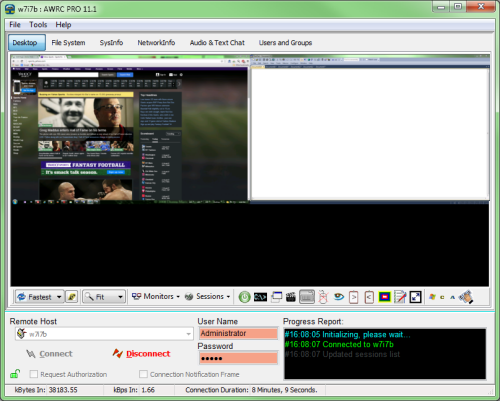Open the remote command prompt icon
The width and height of the screenshot is (500, 401).
tap(260, 297)
